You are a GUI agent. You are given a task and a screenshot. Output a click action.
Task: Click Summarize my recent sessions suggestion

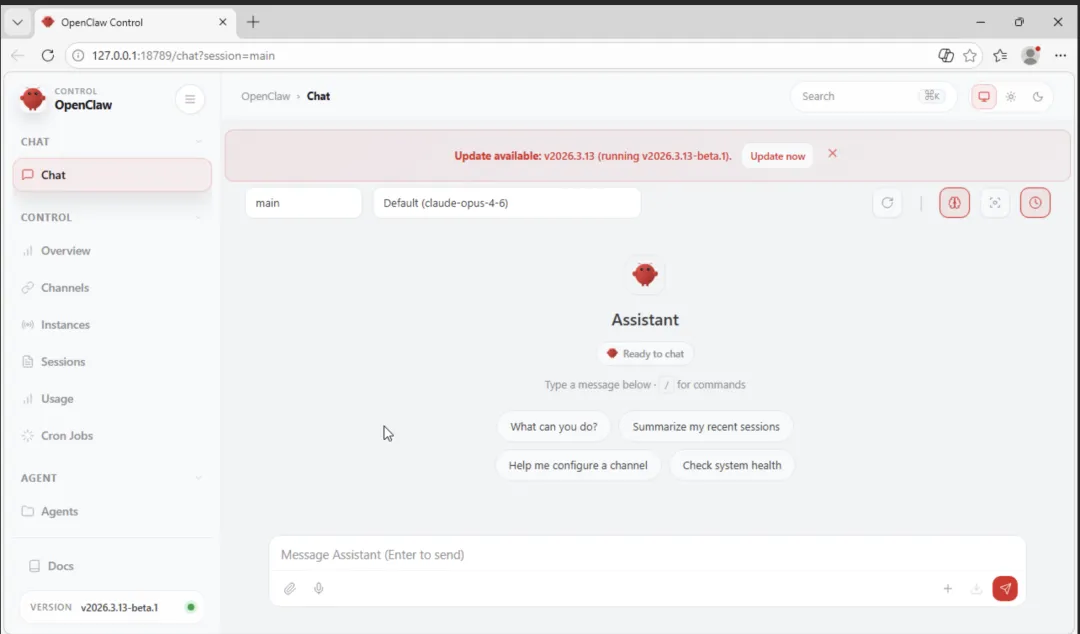click(x=706, y=427)
